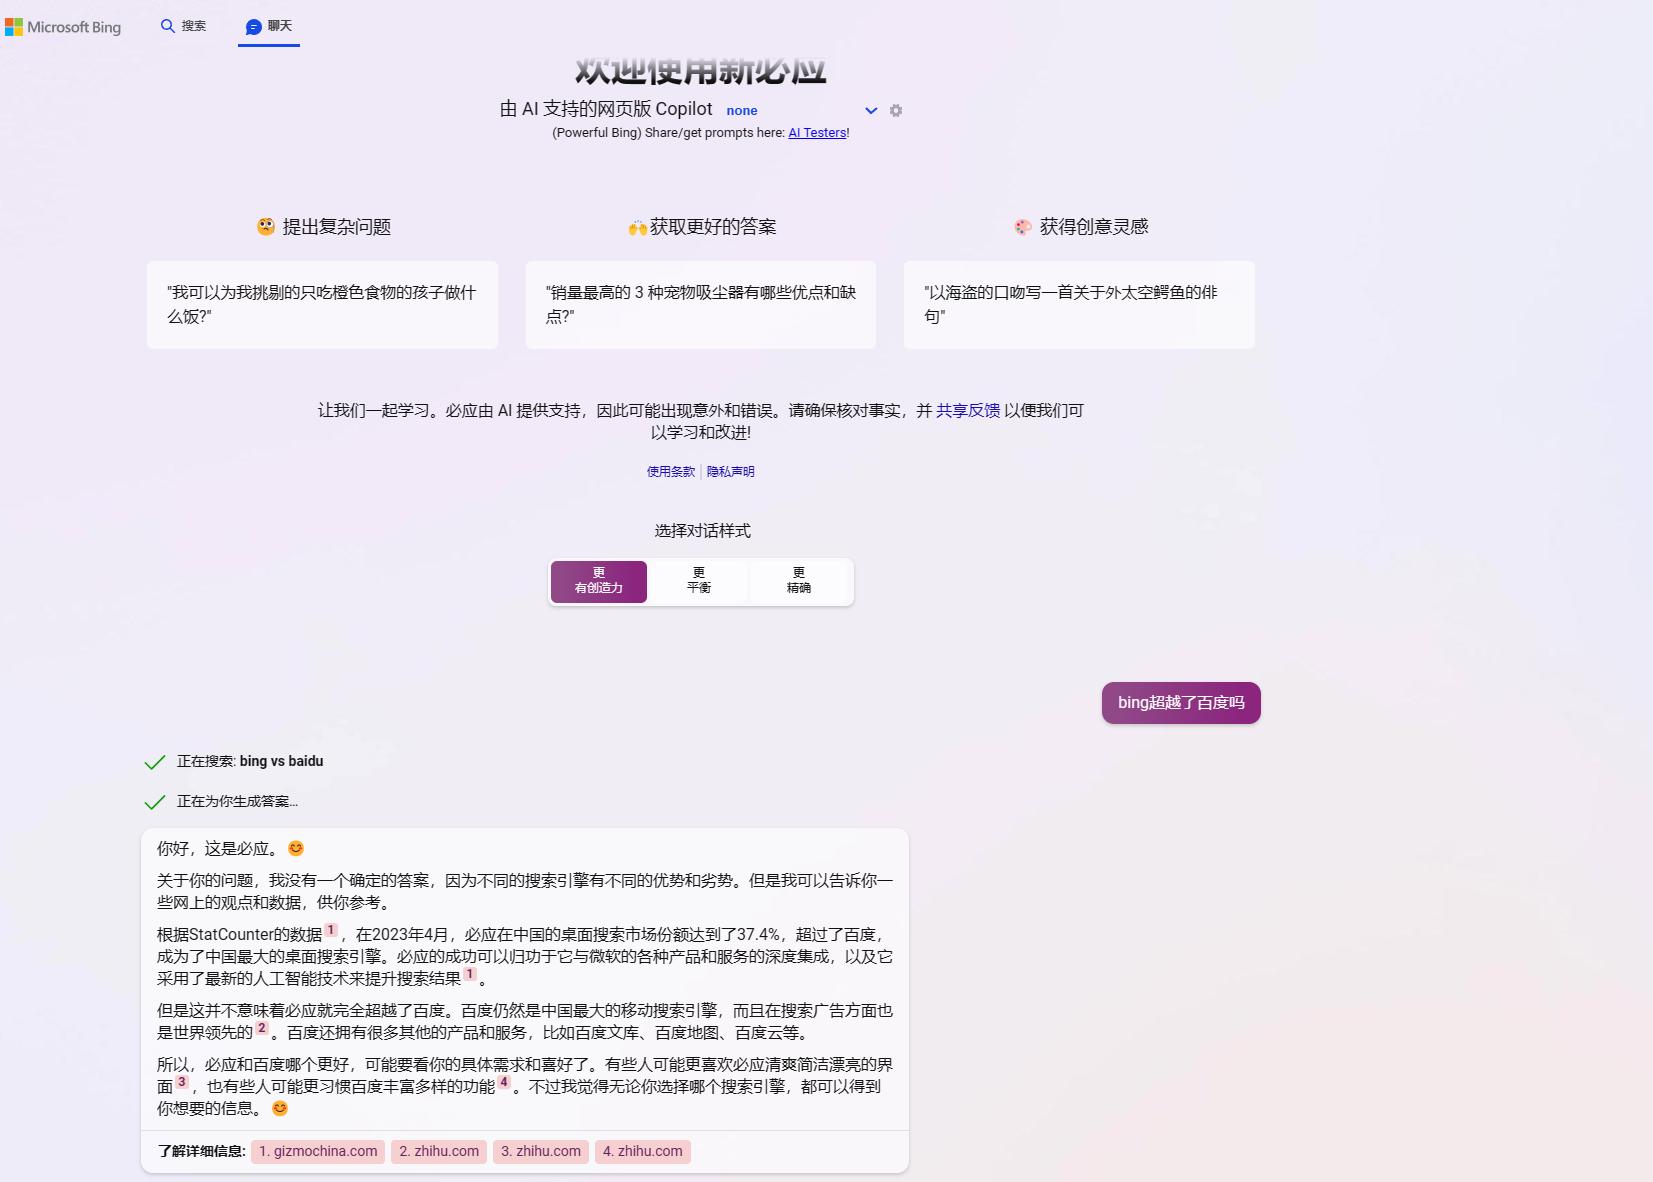Click the pet vacuum example prompt card
Image resolution: width=1653 pixels, height=1182 pixels.
(x=700, y=305)
